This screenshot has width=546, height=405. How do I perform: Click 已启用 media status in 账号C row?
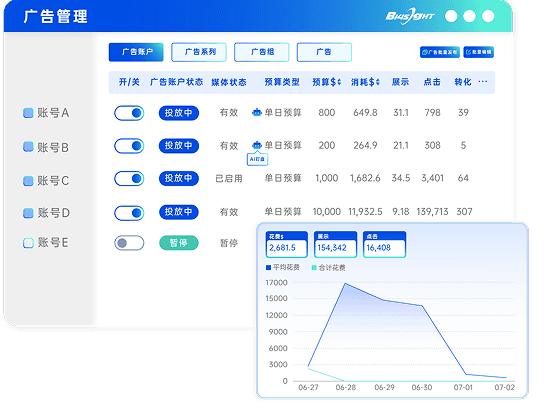pos(229,178)
